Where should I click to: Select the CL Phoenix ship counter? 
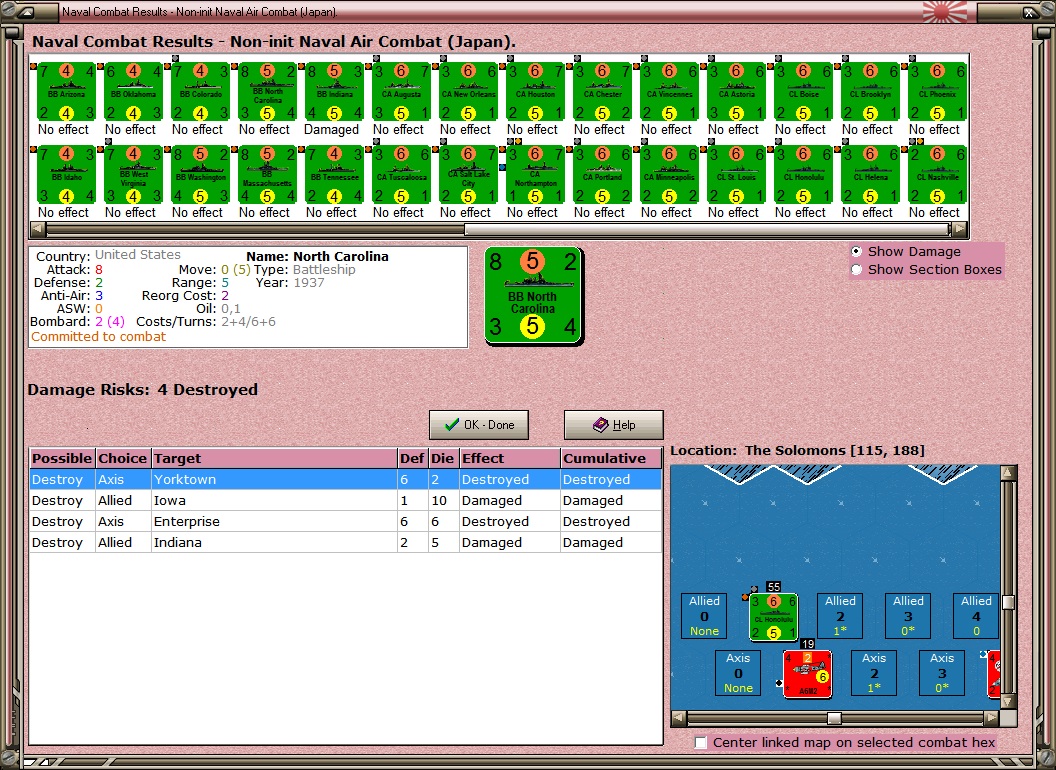(x=937, y=92)
